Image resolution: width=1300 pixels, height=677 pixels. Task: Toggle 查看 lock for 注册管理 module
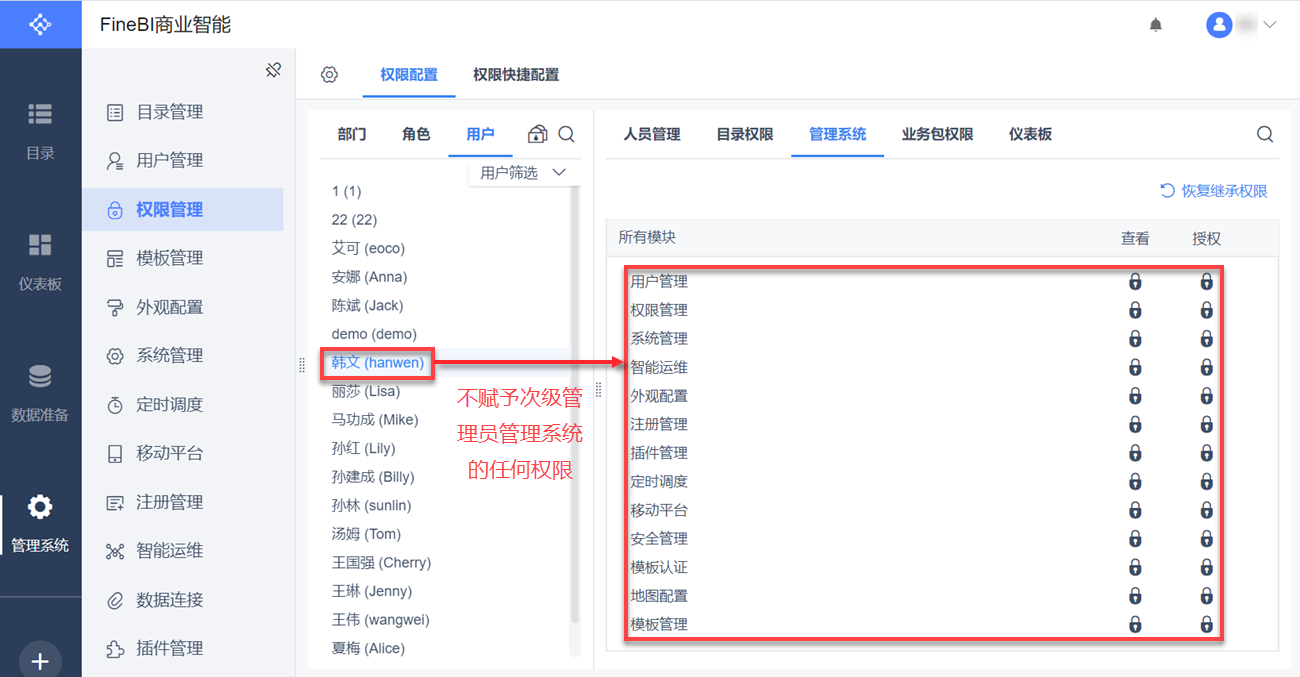coord(1135,424)
